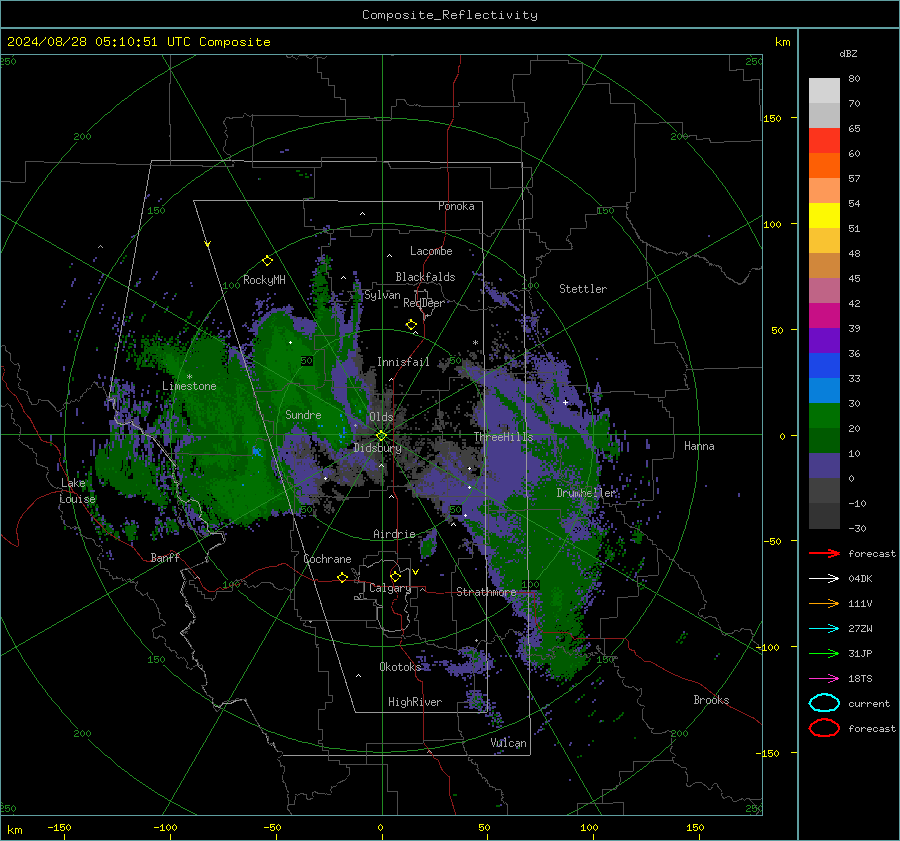Click the red 'forecast' ellipse legend icon
Viewport: 900px width, 841px height.
pyautogui.click(x=824, y=728)
